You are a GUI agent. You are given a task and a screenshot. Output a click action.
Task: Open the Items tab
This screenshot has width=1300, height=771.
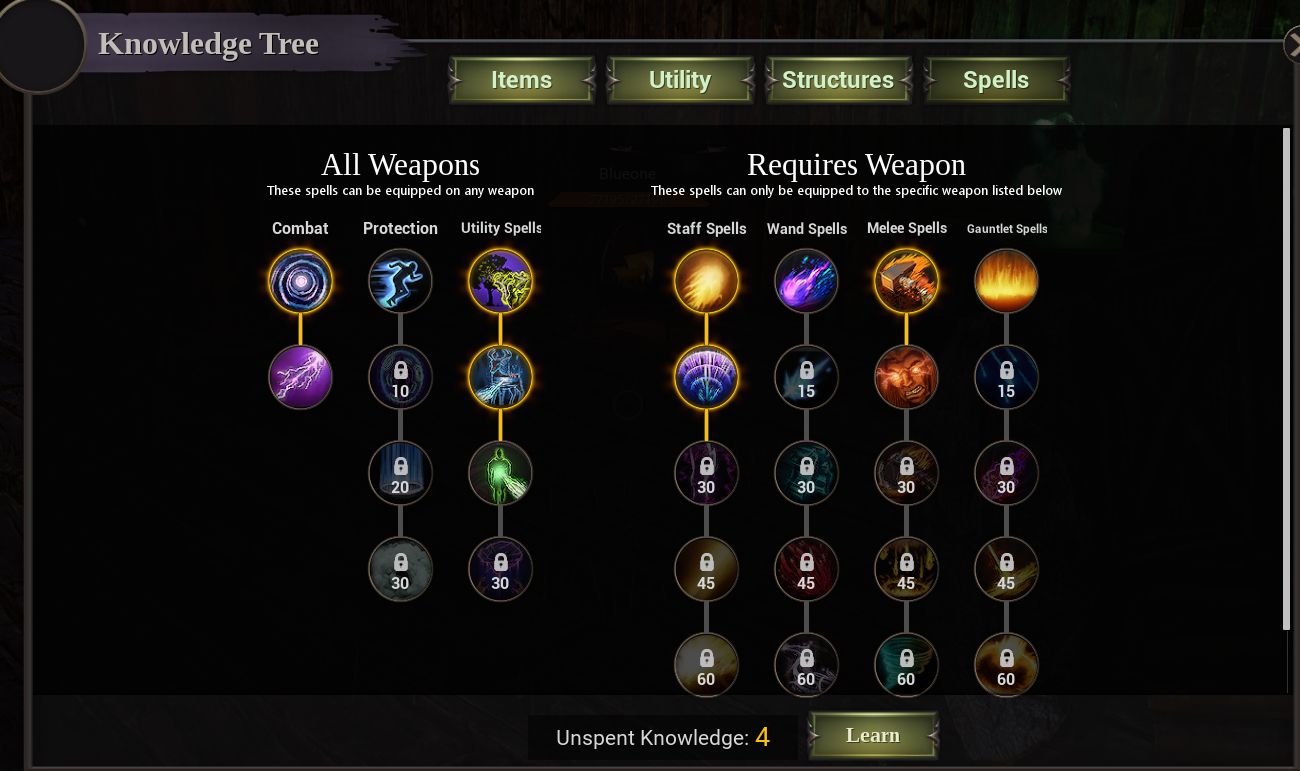(521, 80)
